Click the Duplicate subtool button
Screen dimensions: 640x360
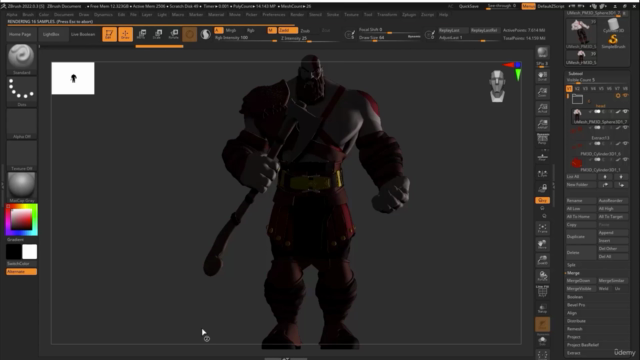coord(581,237)
